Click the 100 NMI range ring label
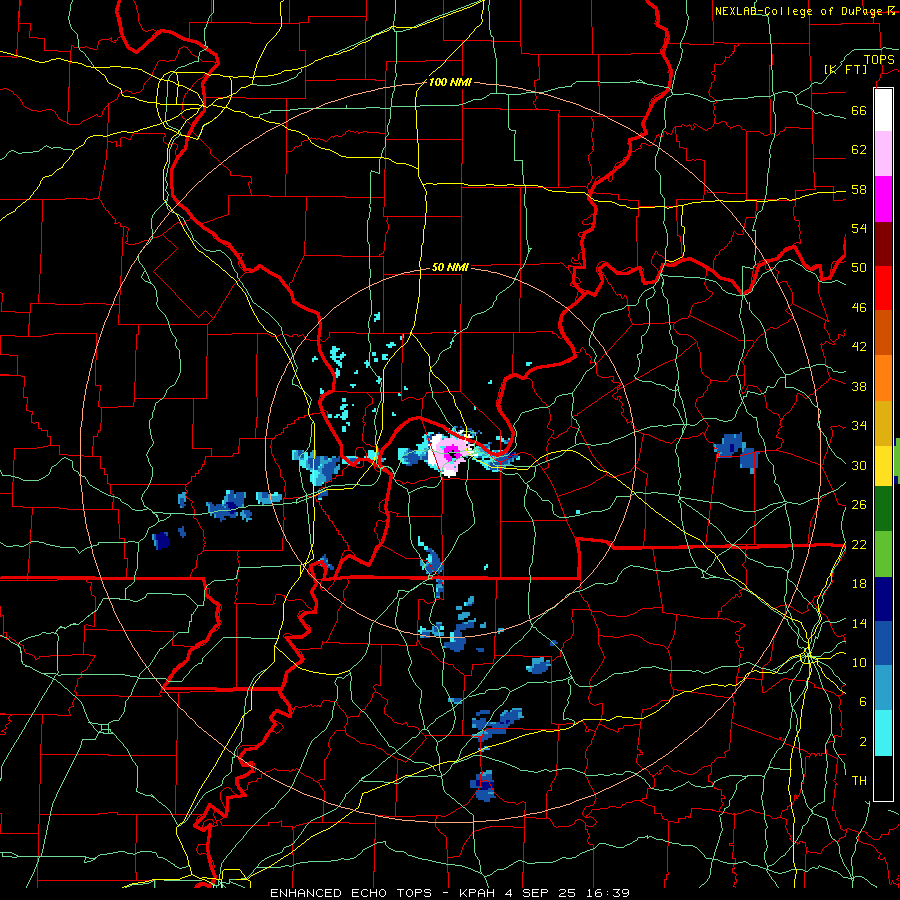Viewport: 900px width, 900px height. pyautogui.click(x=450, y=83)
